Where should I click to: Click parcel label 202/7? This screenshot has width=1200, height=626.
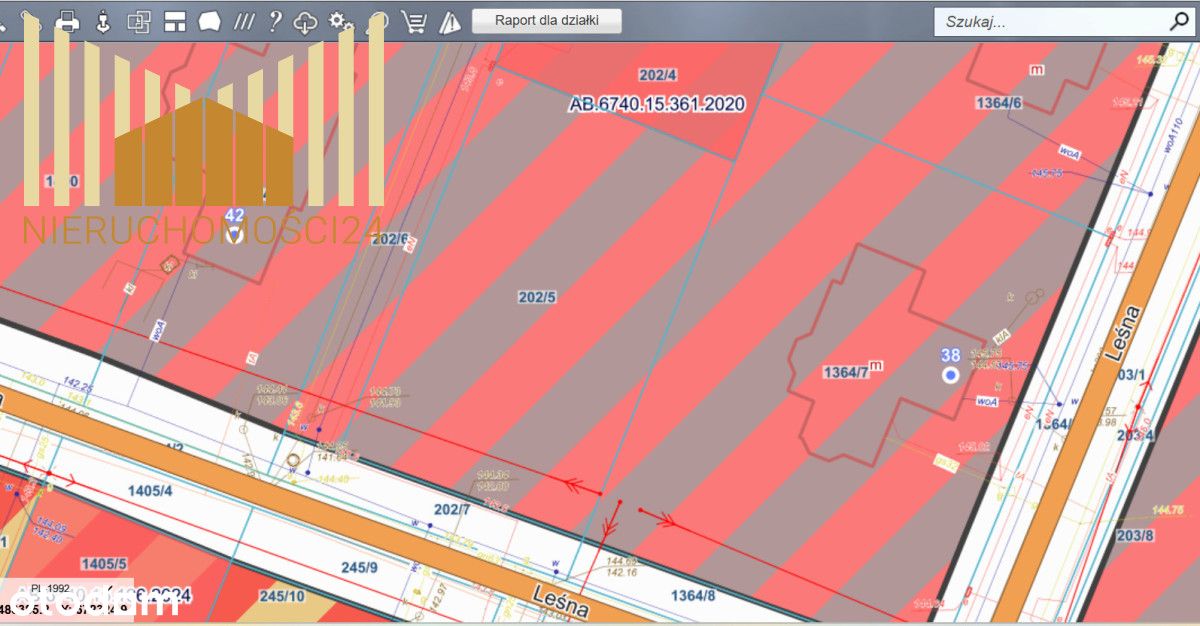click(x=452, y=510)
